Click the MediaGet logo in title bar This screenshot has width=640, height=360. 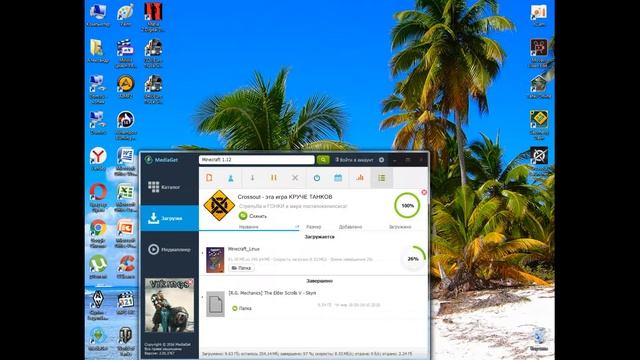pyautogui.click(x=162, y=160)
